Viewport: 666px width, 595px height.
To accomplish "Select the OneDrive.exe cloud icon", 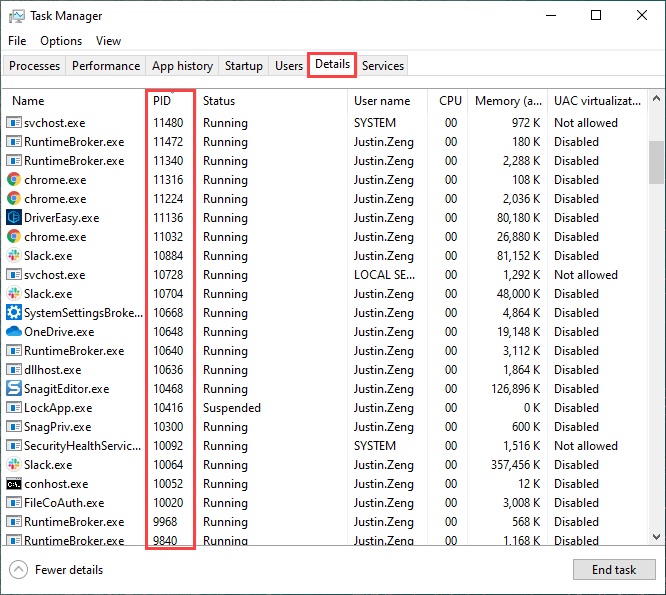I will click(14, 332).
